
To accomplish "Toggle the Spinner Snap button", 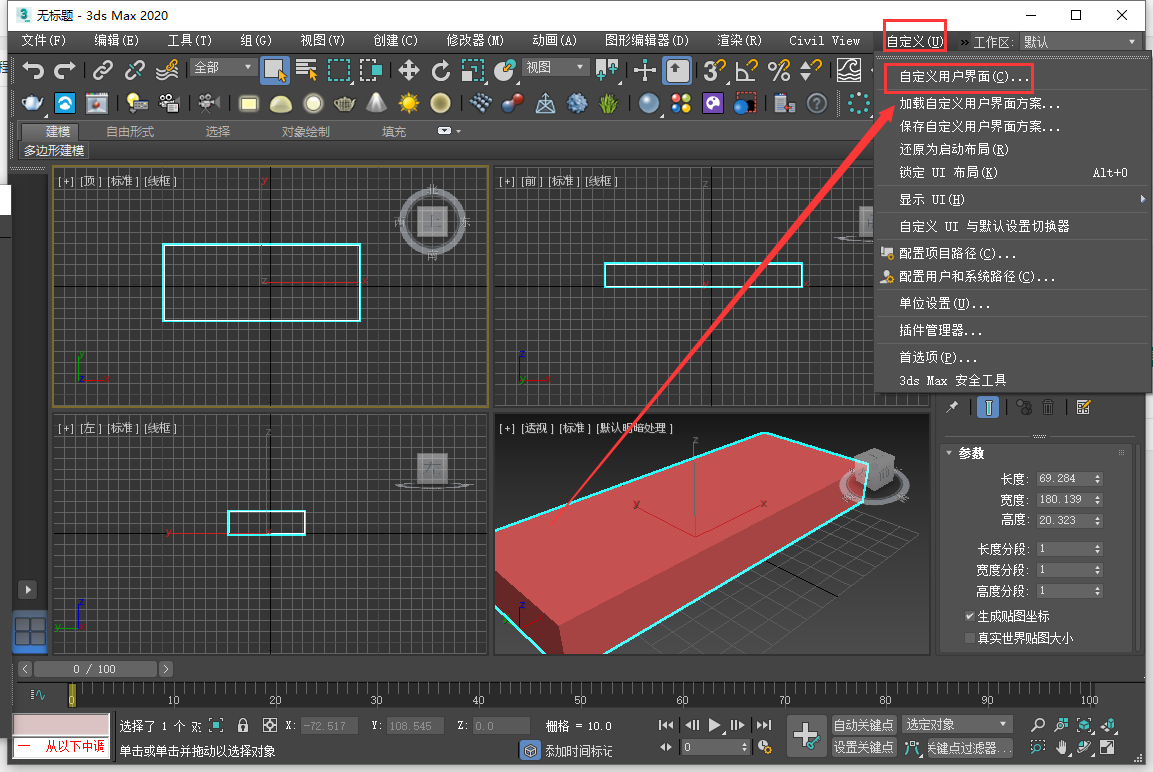I will [x=810, y=71].
